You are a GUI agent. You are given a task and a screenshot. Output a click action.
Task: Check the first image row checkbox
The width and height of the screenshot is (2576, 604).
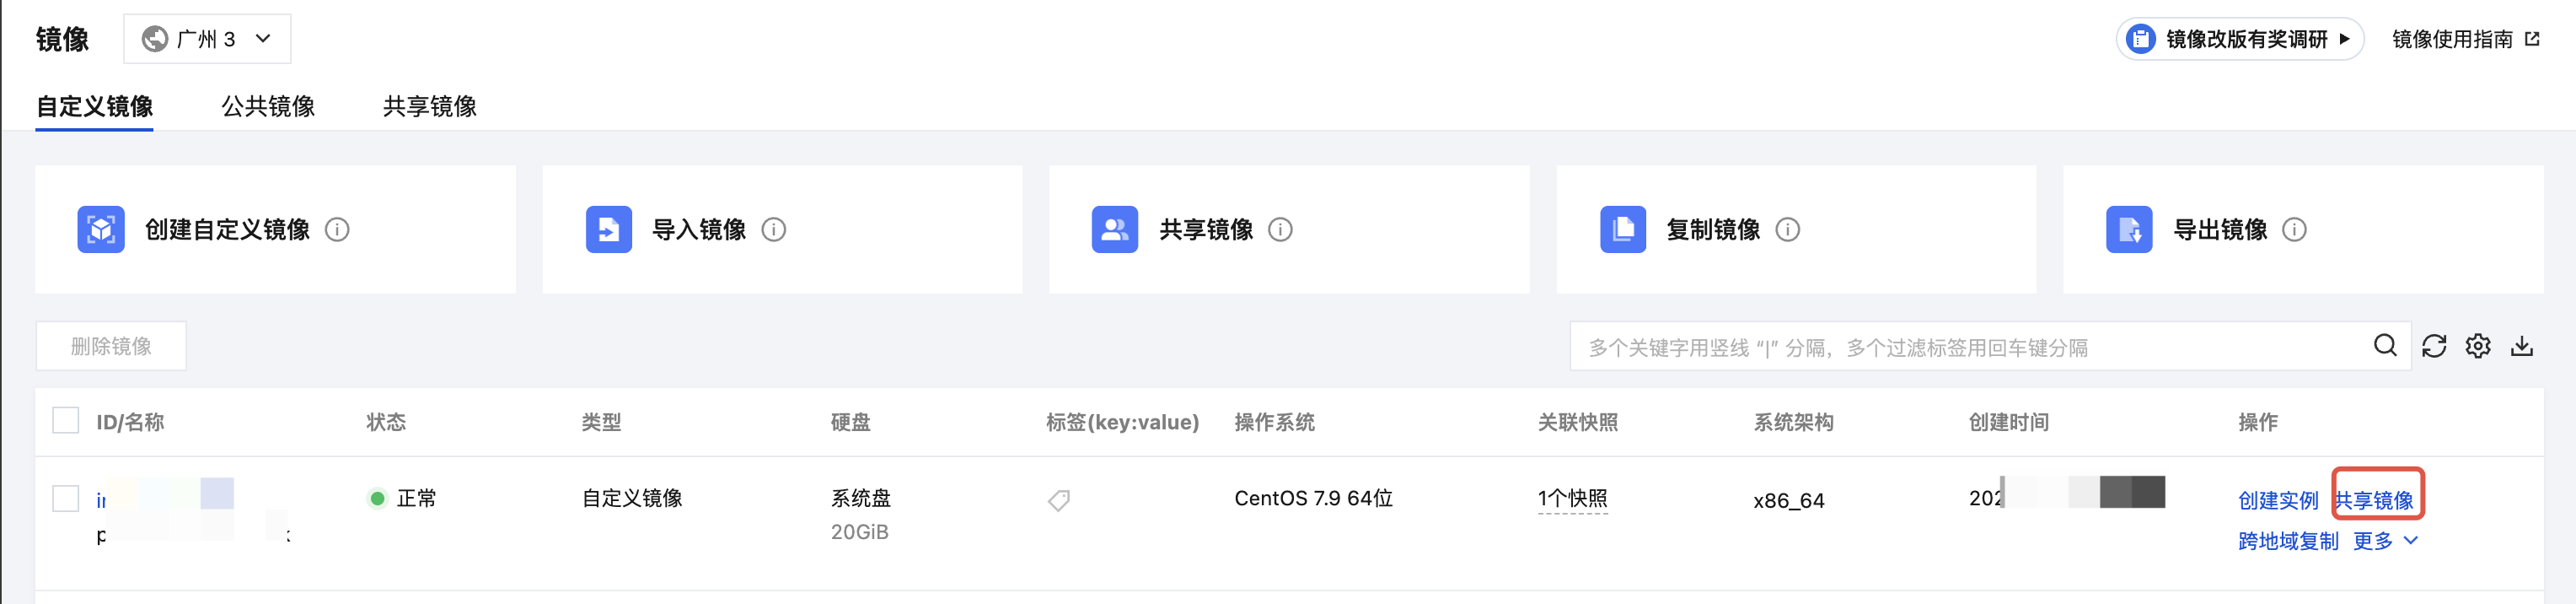[66, 498]
